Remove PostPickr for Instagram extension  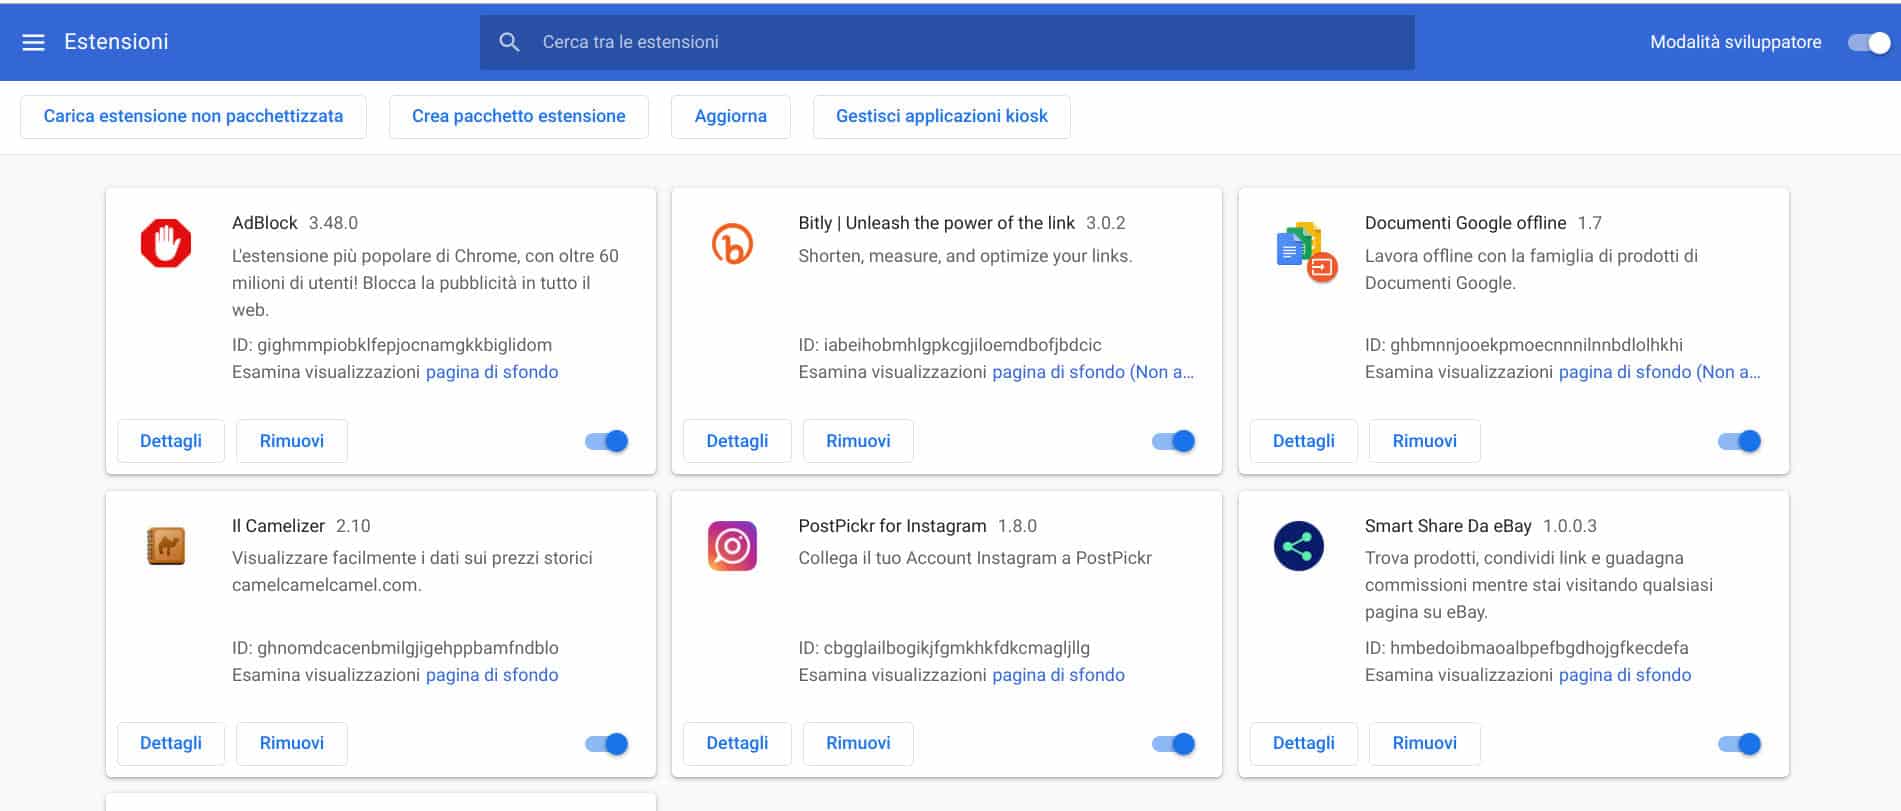858,743
